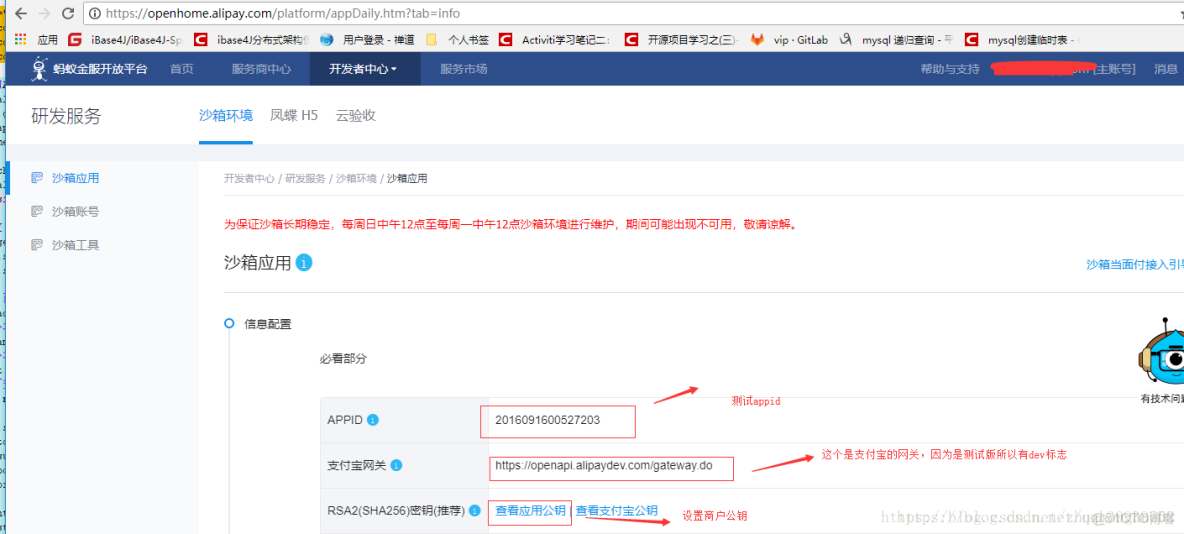Viewport: 1184px width, 534px height.
Task: Click the icon beside 沙箱账号
Action: (36, 211)
